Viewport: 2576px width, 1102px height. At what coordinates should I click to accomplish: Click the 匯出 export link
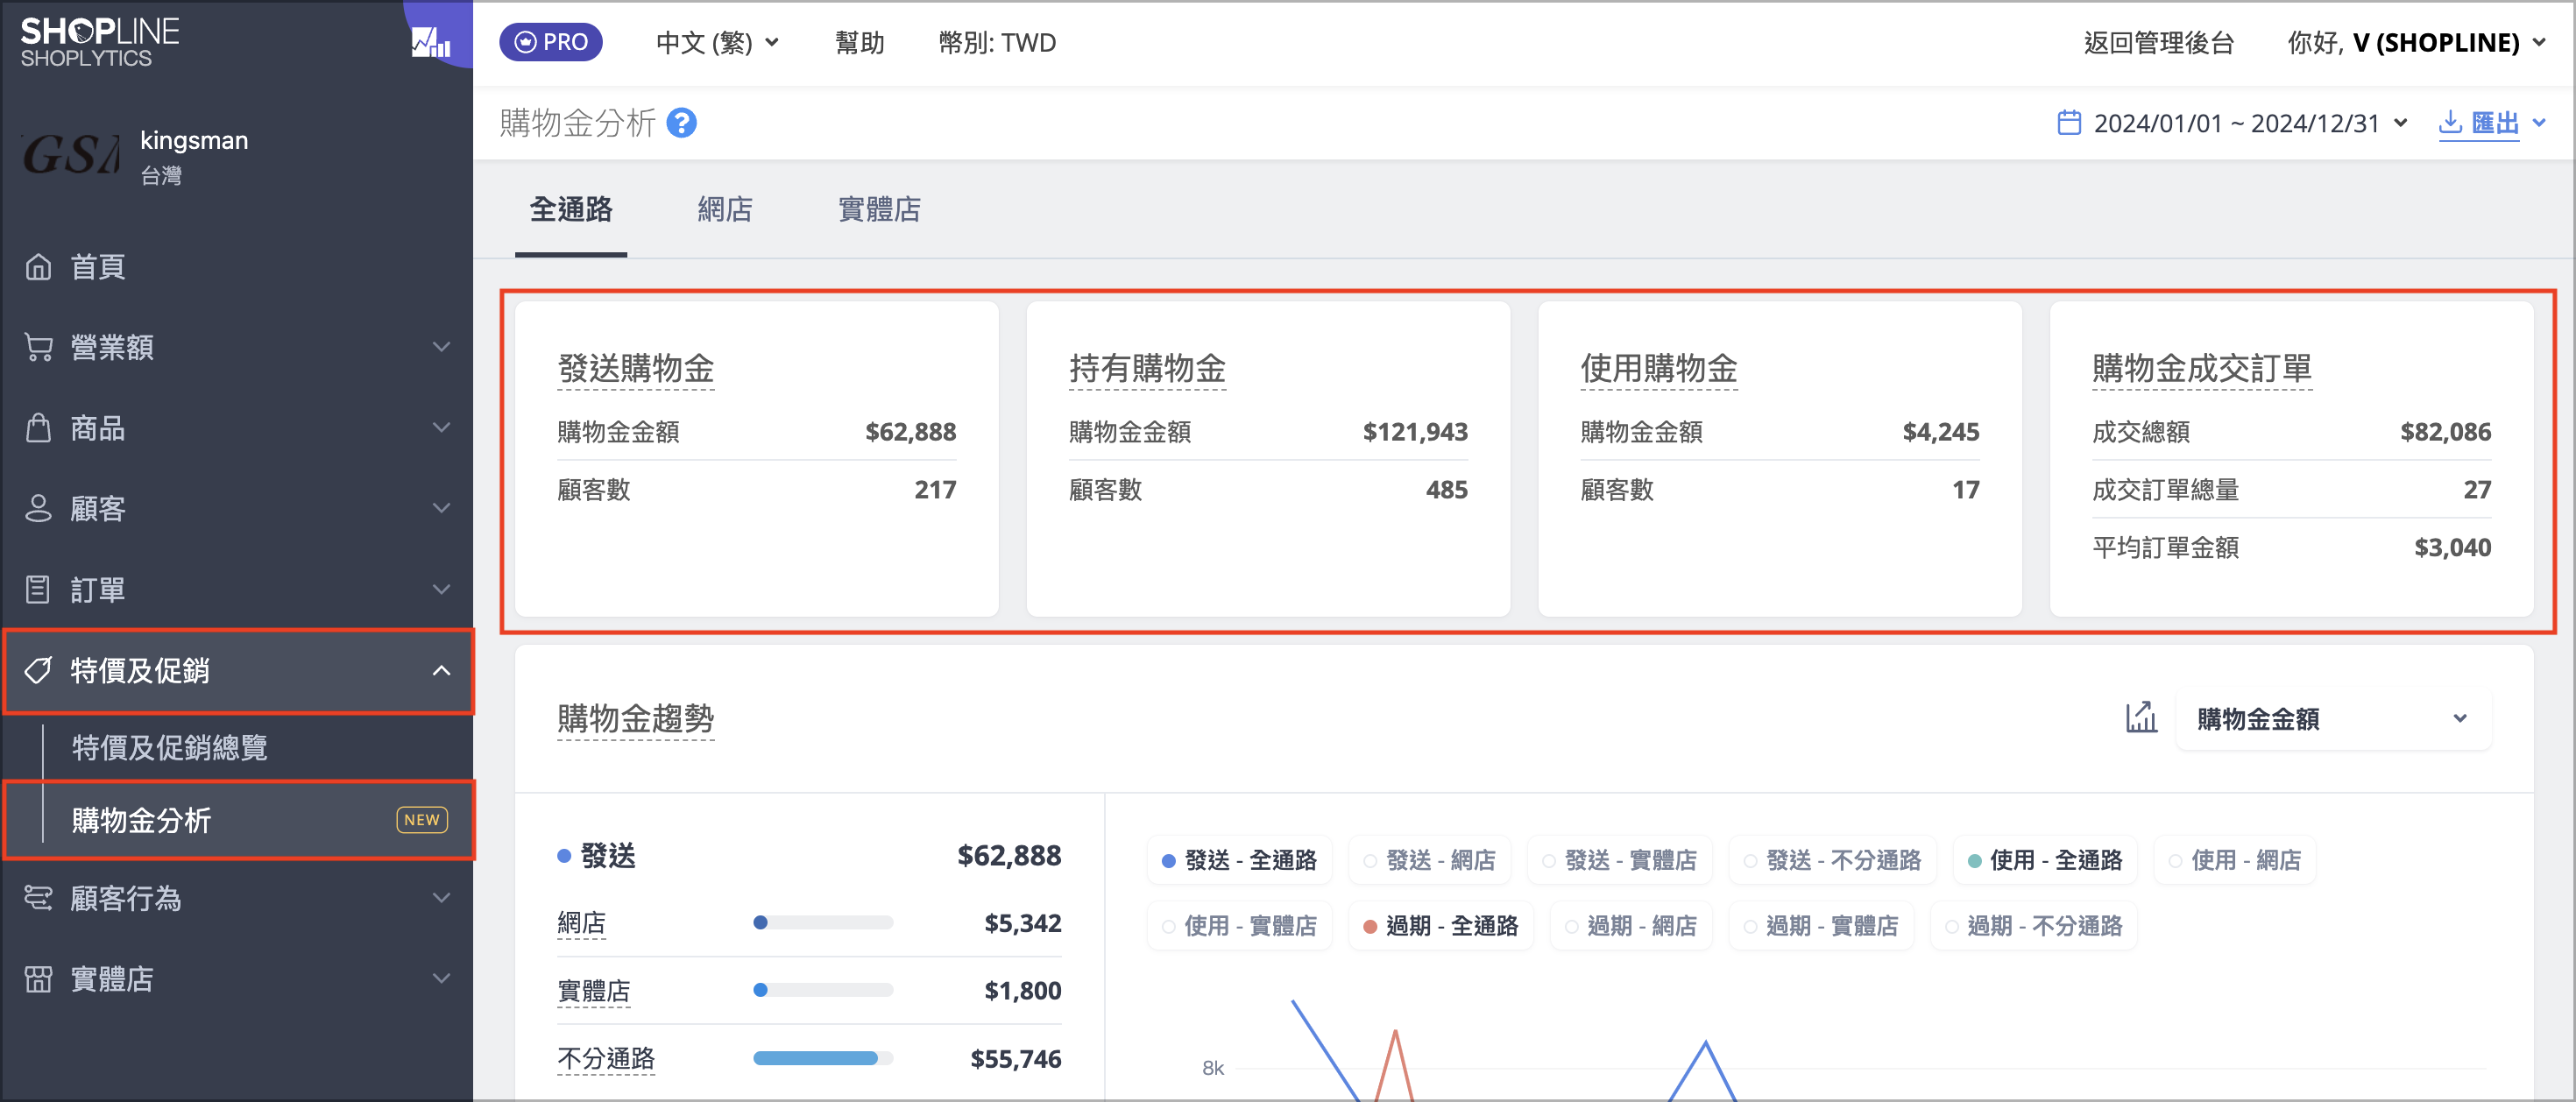pyautogui.click(x=2495, y=123)
